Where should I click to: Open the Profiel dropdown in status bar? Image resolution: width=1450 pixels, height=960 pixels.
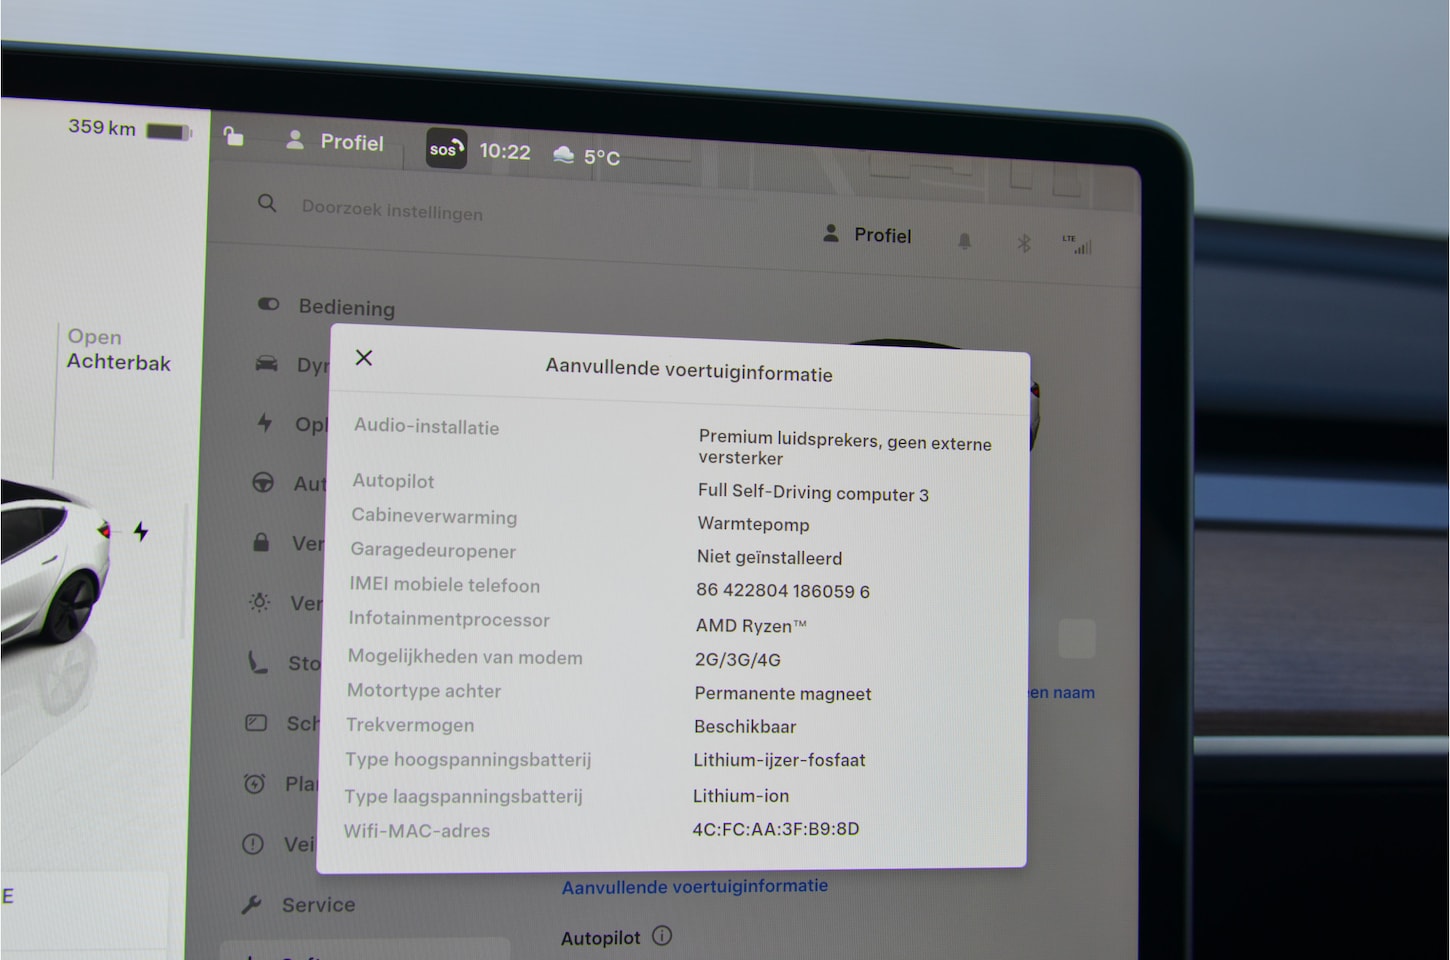pyautogui.click(x=336, y=142)
